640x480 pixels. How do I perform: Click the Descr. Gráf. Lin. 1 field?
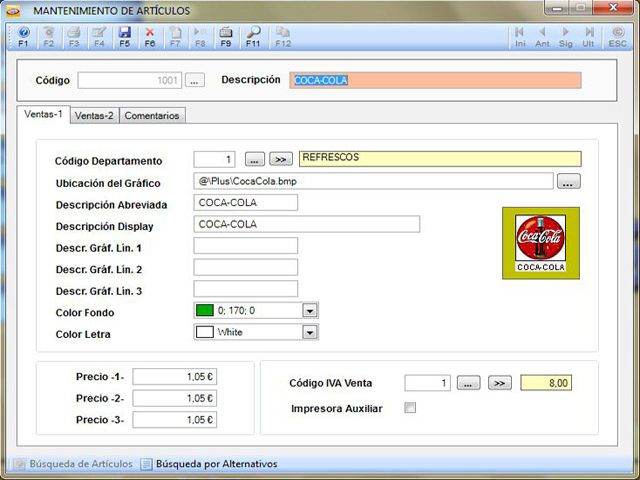(246, 246)
